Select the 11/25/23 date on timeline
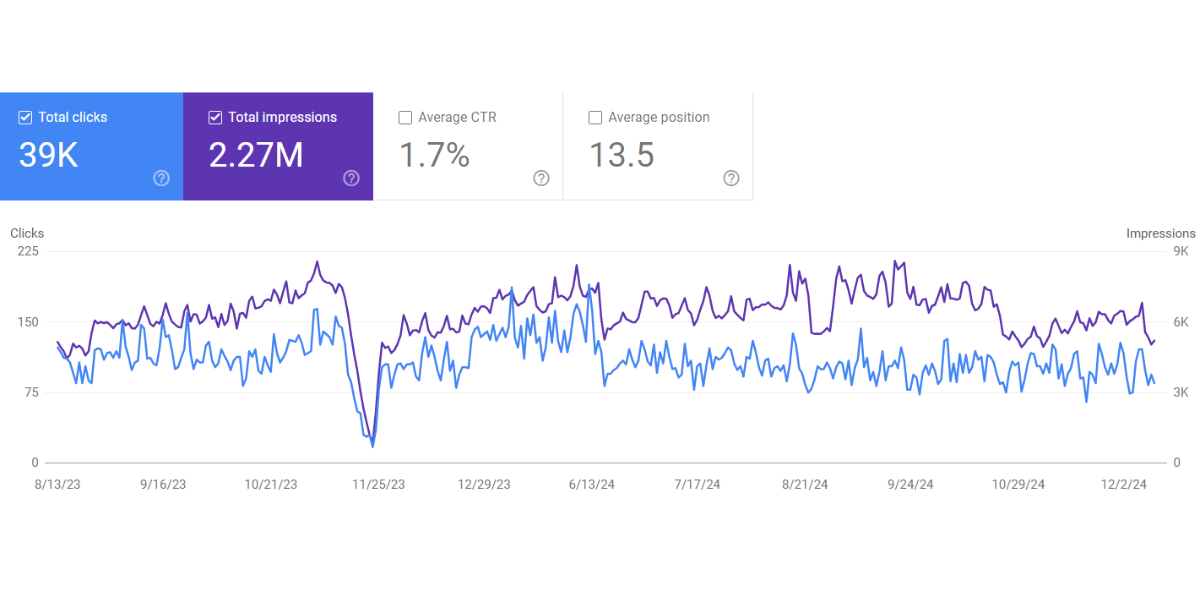Viewport: 1200px width, 600px height. (378, 484)
